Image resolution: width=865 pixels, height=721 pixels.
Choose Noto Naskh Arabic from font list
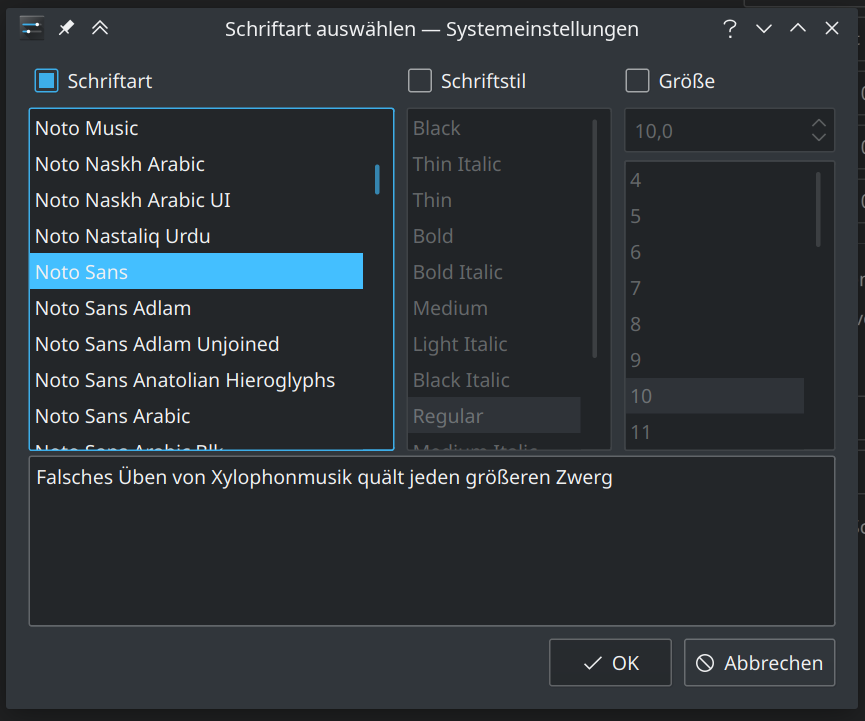tap(120, 164)
